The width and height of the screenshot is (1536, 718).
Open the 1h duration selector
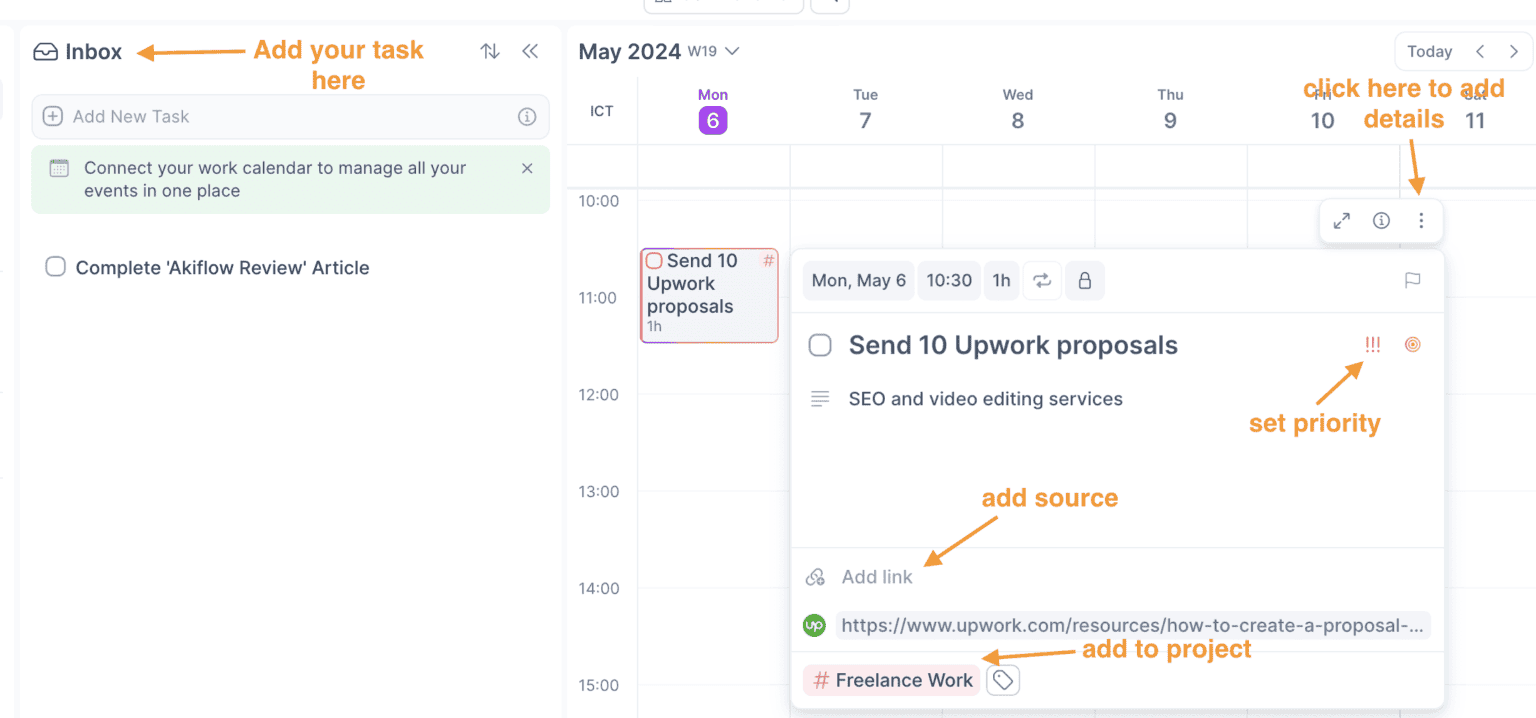tap(1001, 281)
